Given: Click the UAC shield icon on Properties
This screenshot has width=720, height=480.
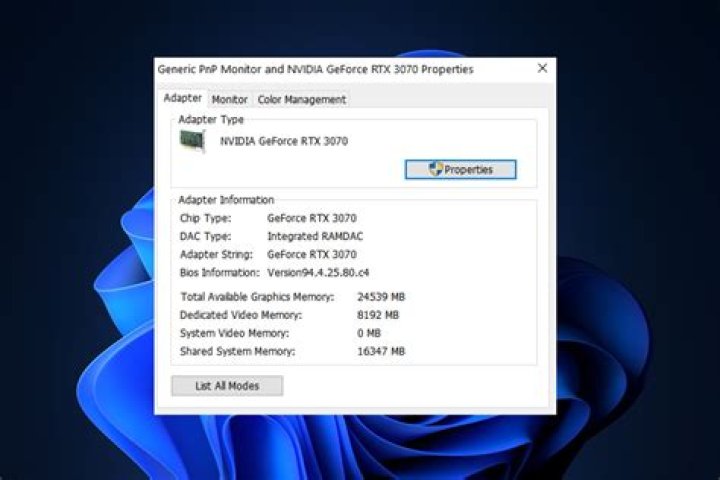Looking at the screenshot, I should coord(435,169).
